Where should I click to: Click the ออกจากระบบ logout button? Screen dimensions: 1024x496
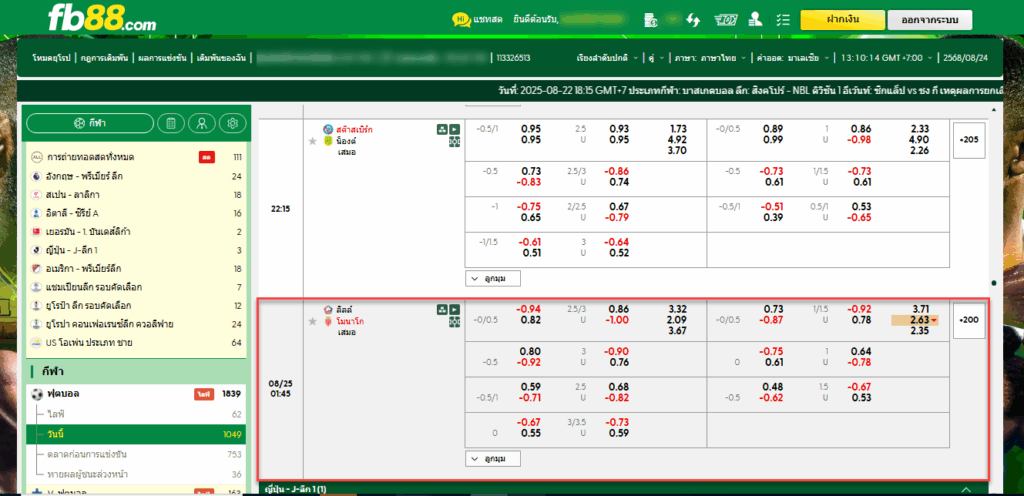click(x=929, y=20)
